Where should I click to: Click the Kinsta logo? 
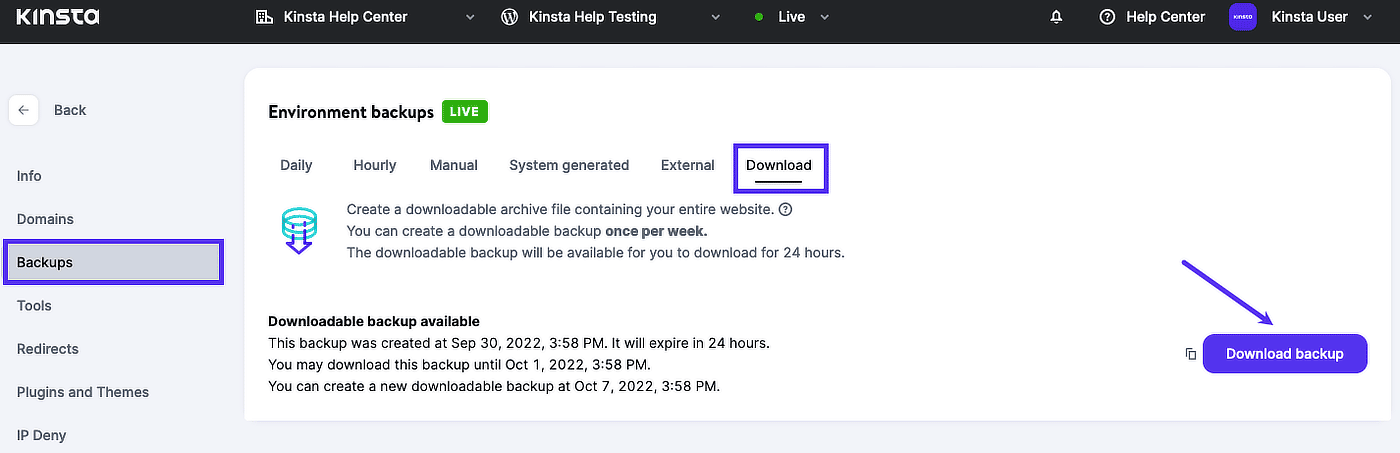coord(57,17)
